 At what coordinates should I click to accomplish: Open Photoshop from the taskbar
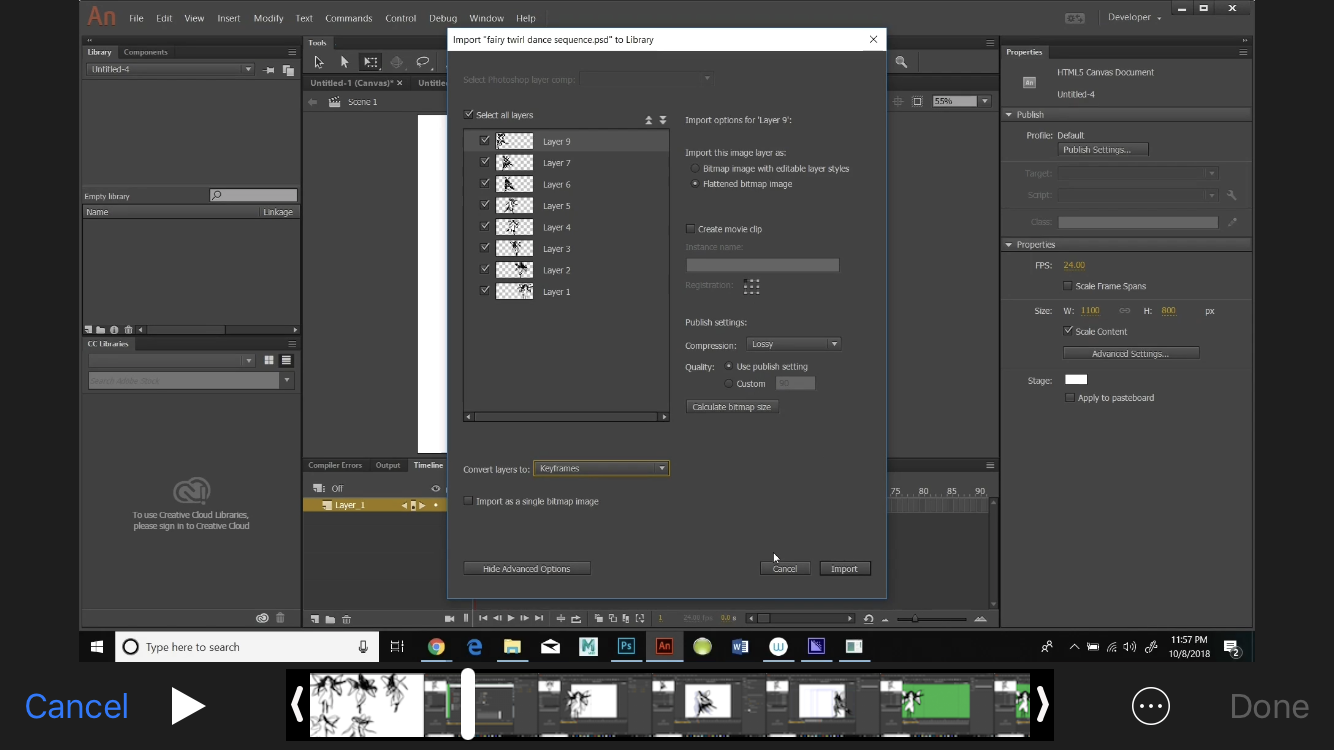626,647
